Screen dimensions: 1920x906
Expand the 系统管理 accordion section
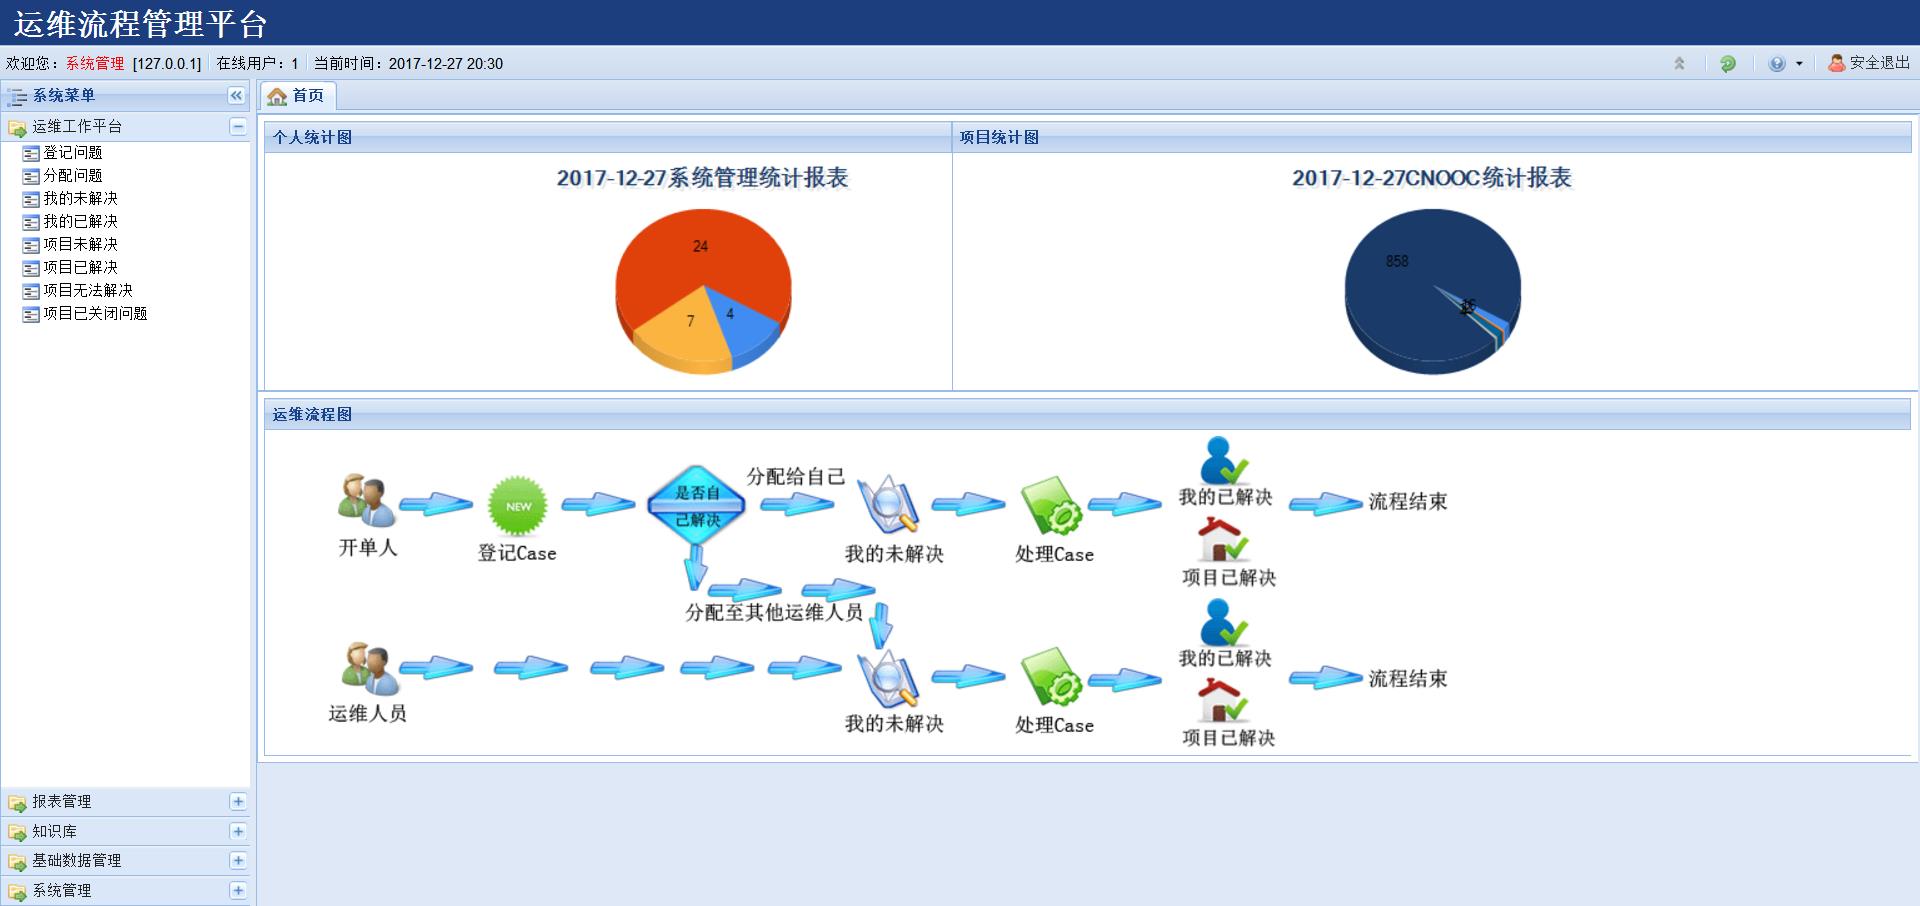coord(238,891)
